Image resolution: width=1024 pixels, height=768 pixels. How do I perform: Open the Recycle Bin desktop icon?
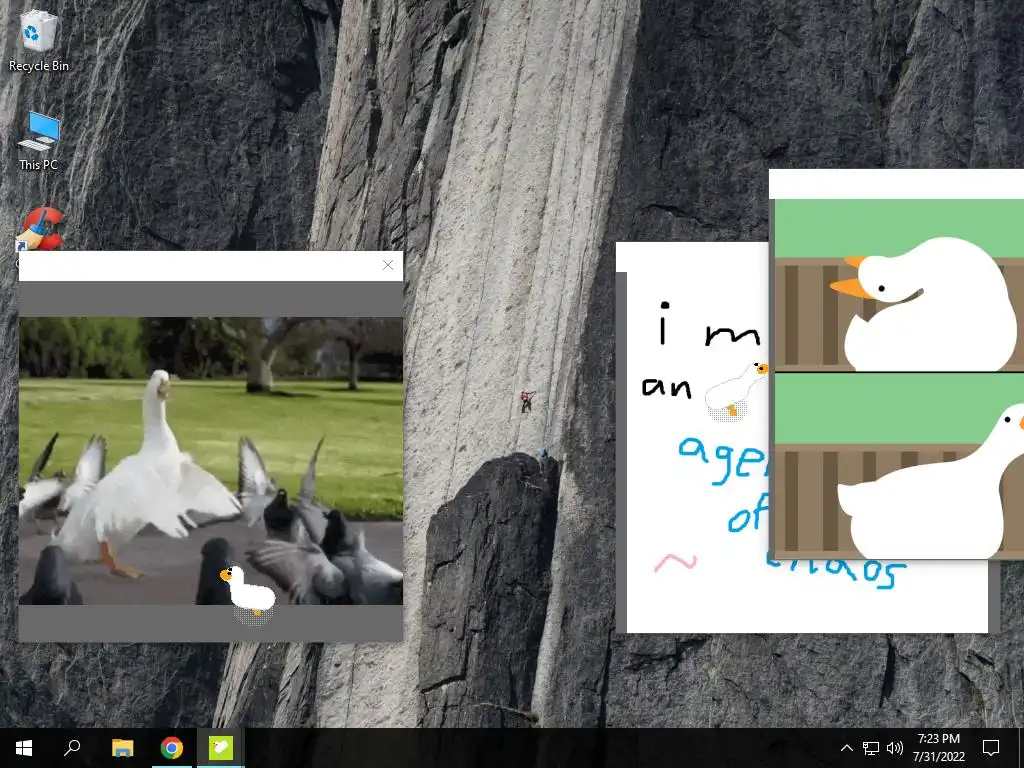39,40
